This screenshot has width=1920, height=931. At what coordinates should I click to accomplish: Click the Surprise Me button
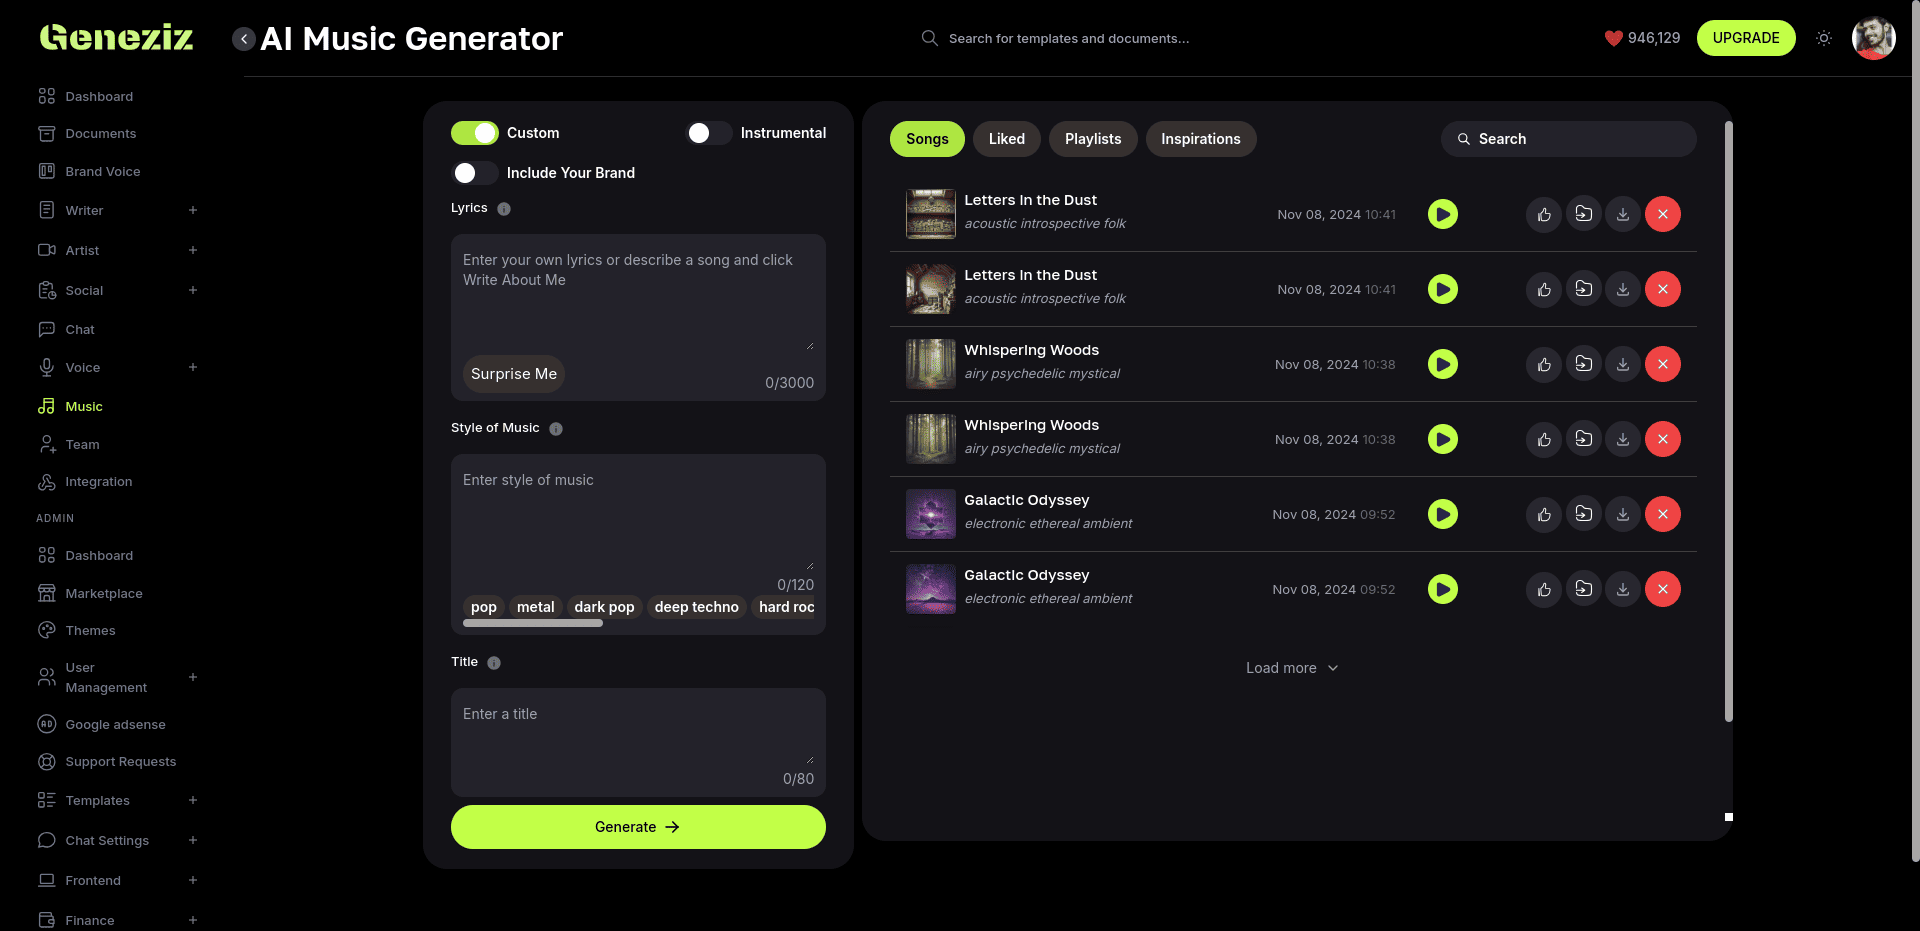pyautogui.click(x=514, y=374)
